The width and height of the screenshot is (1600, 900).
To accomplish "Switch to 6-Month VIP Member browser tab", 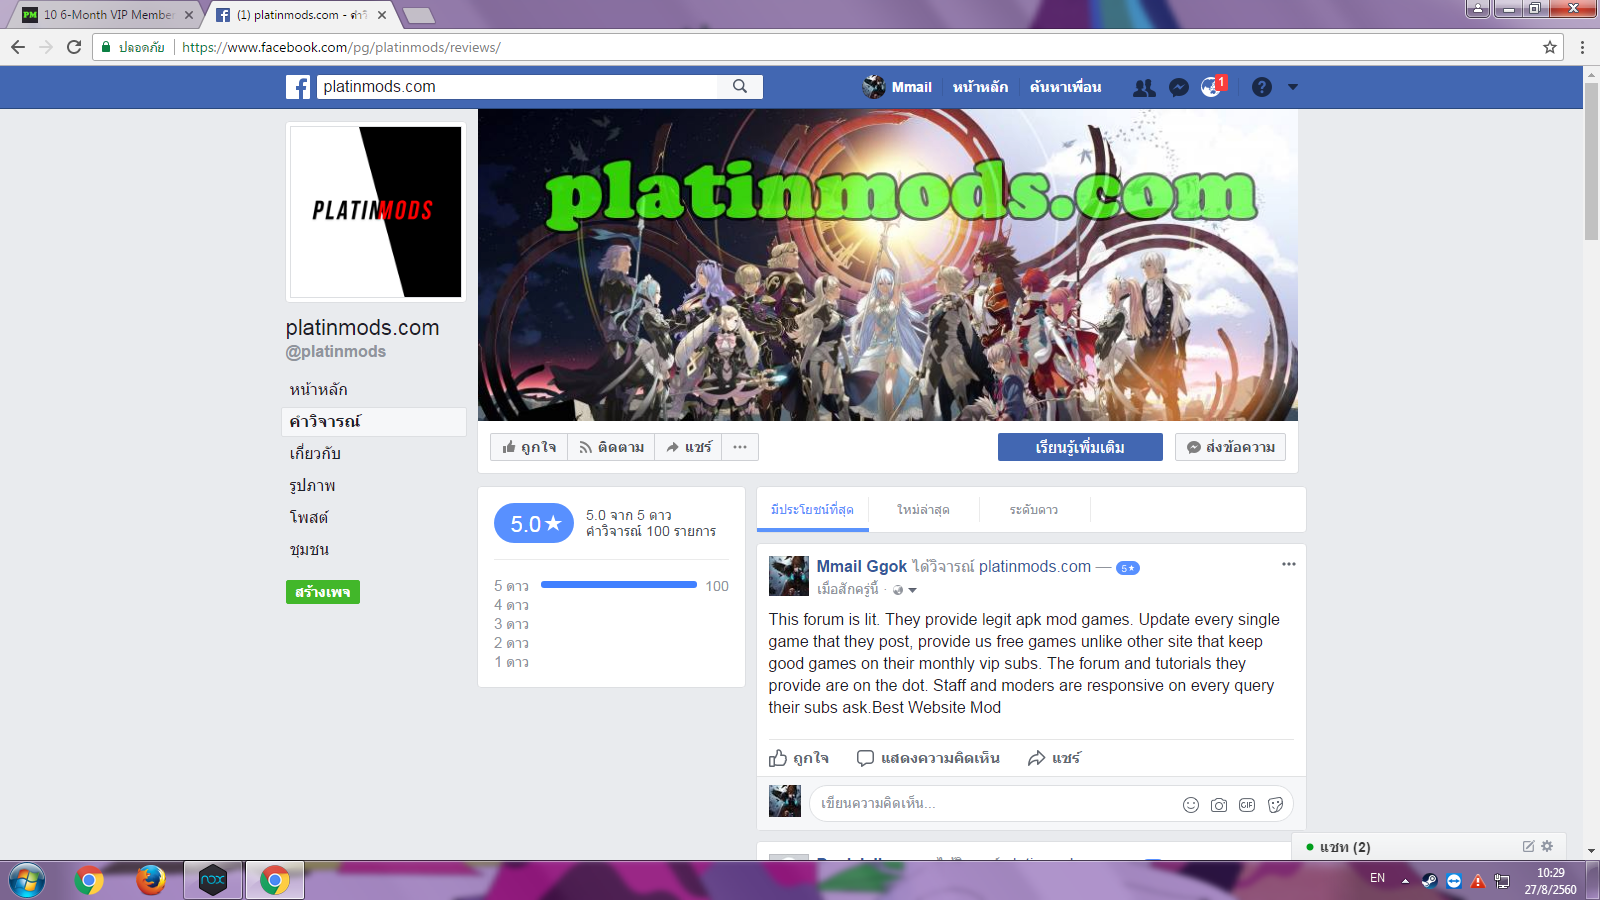I will [x=107, y=15].
